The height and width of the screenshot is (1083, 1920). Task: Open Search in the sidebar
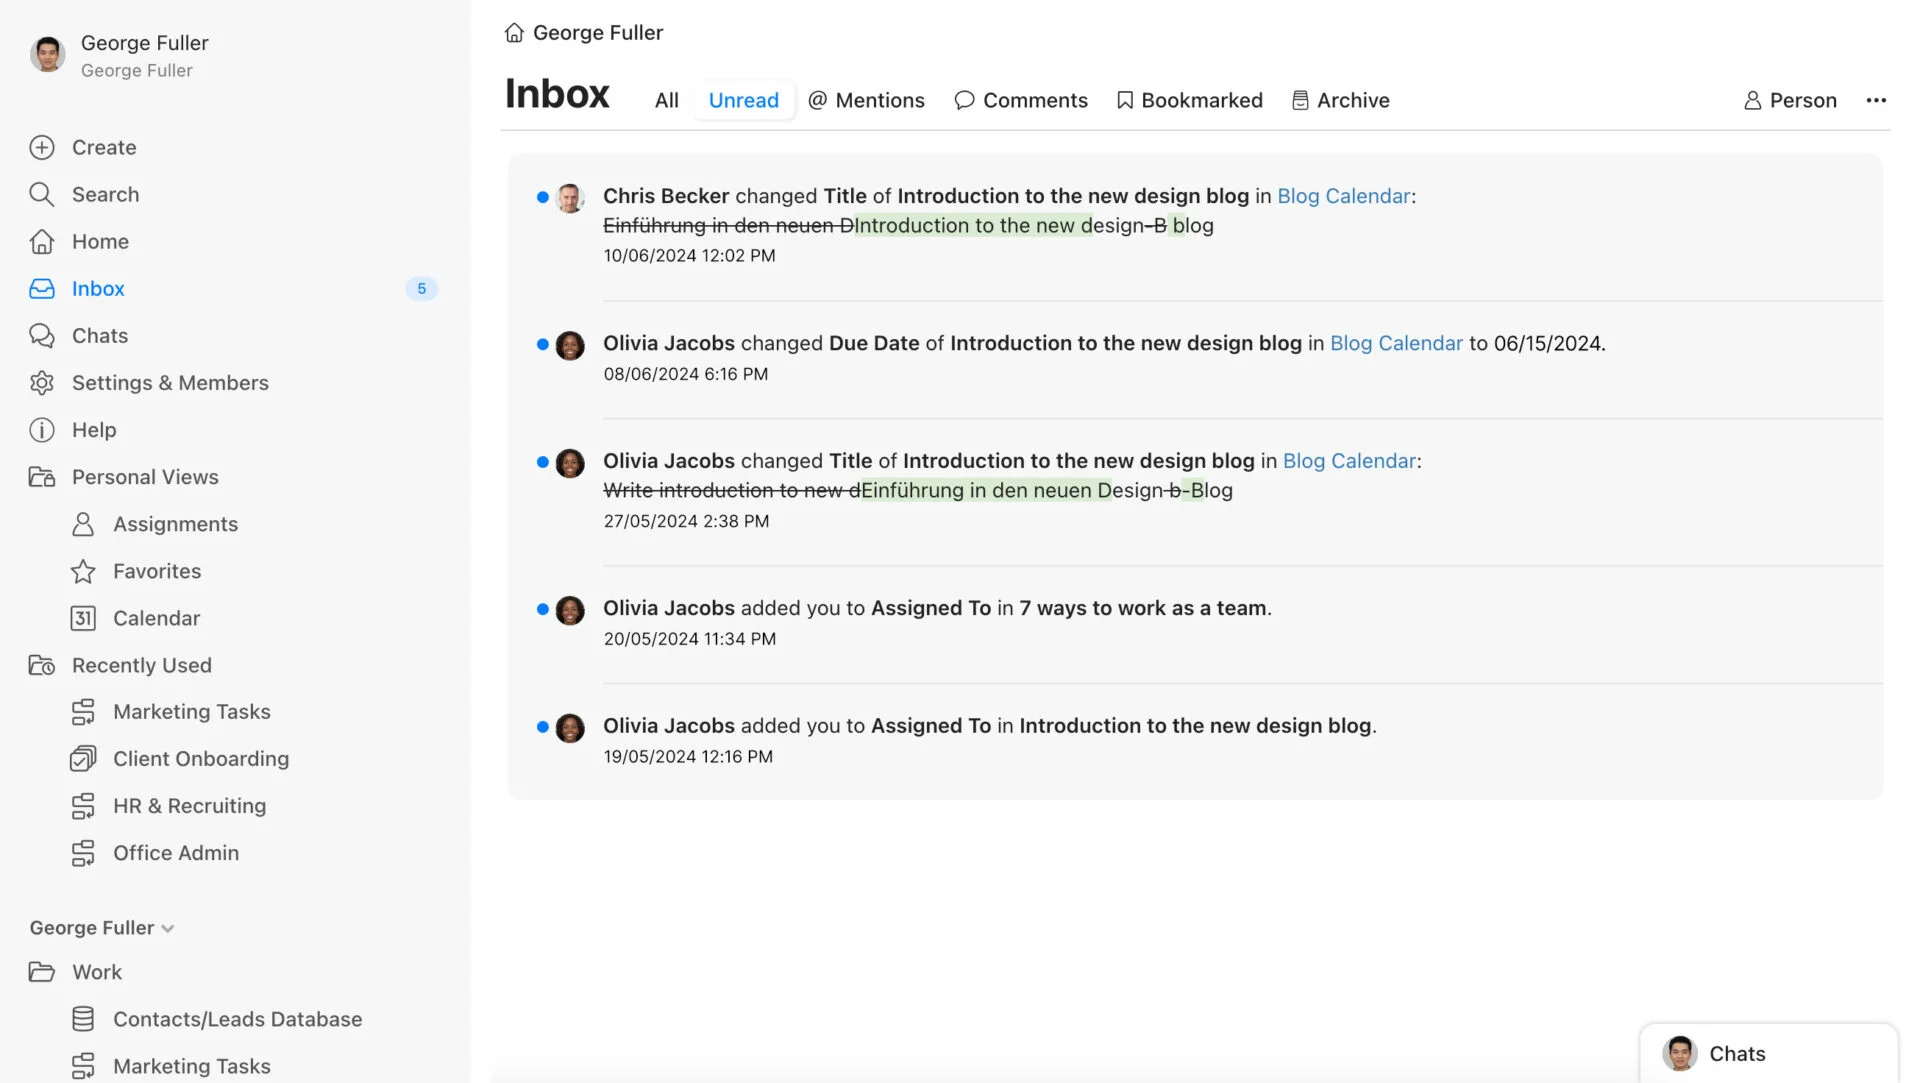tap(104, 194)
